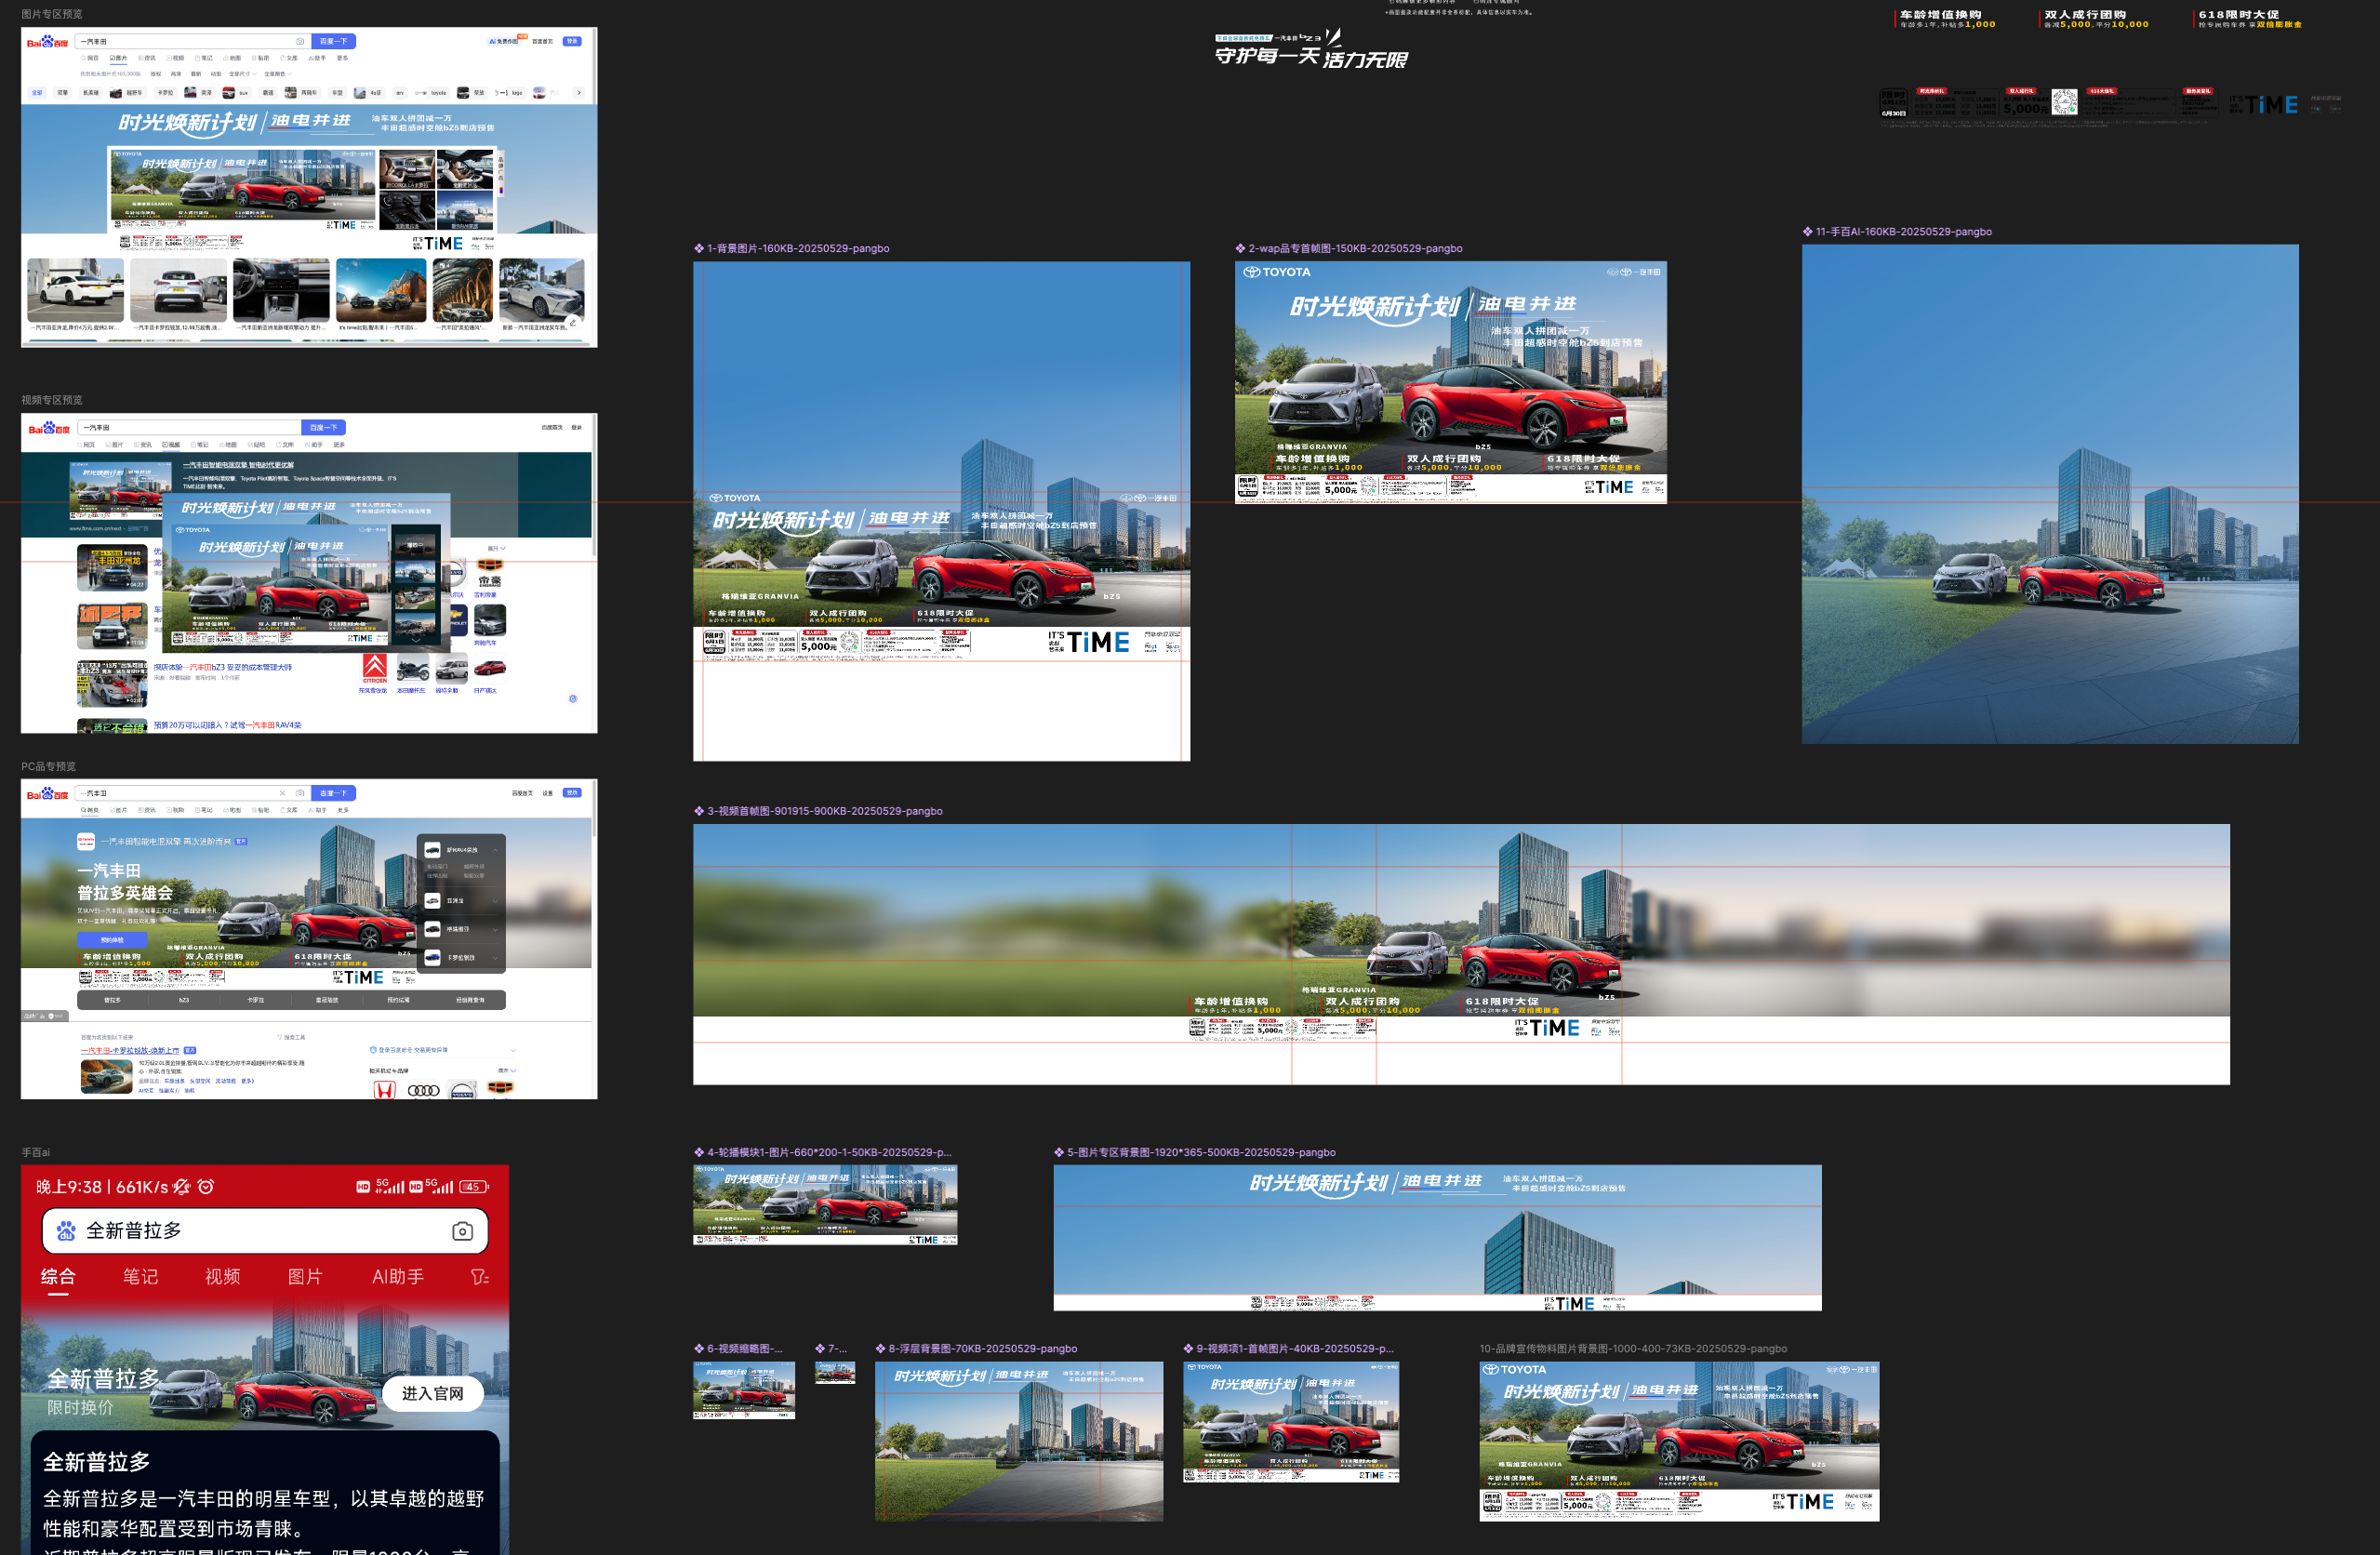Click alarm clock icon in phone status bar
The image size is (2380, 1555).
click(x=206, y=1187)
